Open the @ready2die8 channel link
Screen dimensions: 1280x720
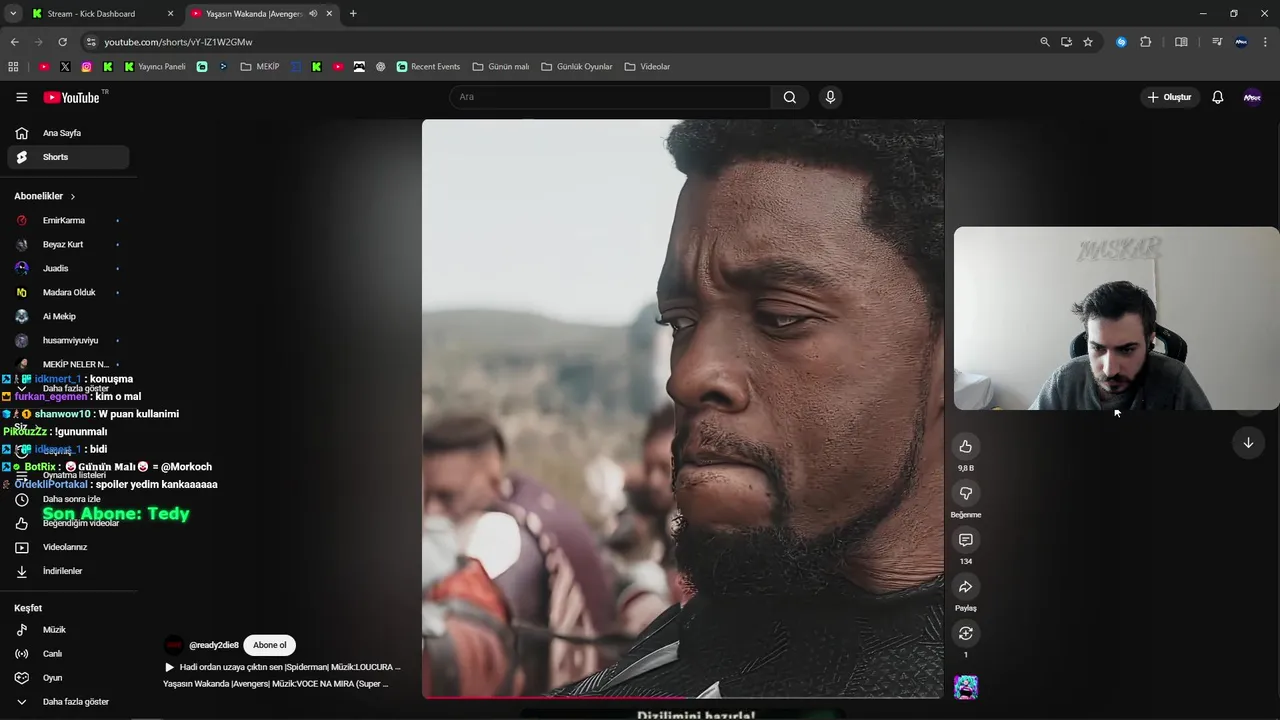(x=214, y=645)
